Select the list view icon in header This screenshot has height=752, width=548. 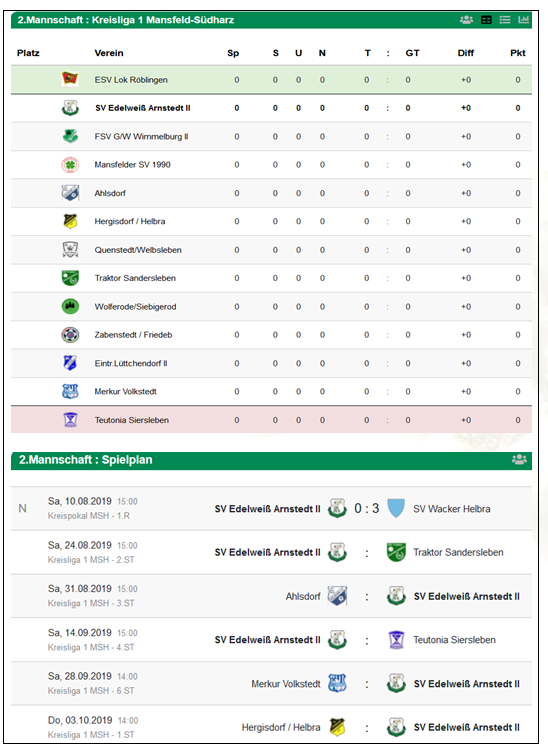(x=505, y=20)
